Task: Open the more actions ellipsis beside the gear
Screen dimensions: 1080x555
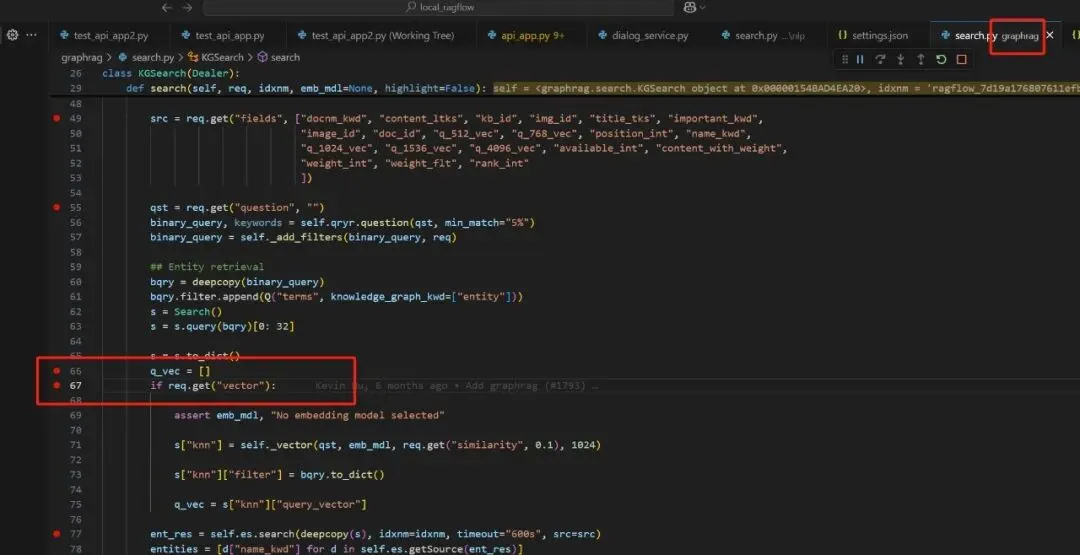Action: coord(32,35)
